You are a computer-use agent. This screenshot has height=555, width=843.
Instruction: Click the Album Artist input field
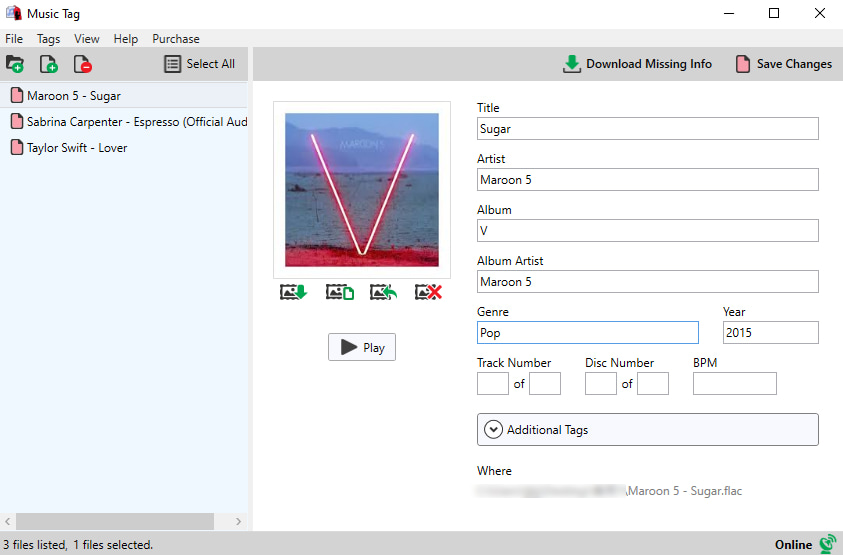(648, 282)
